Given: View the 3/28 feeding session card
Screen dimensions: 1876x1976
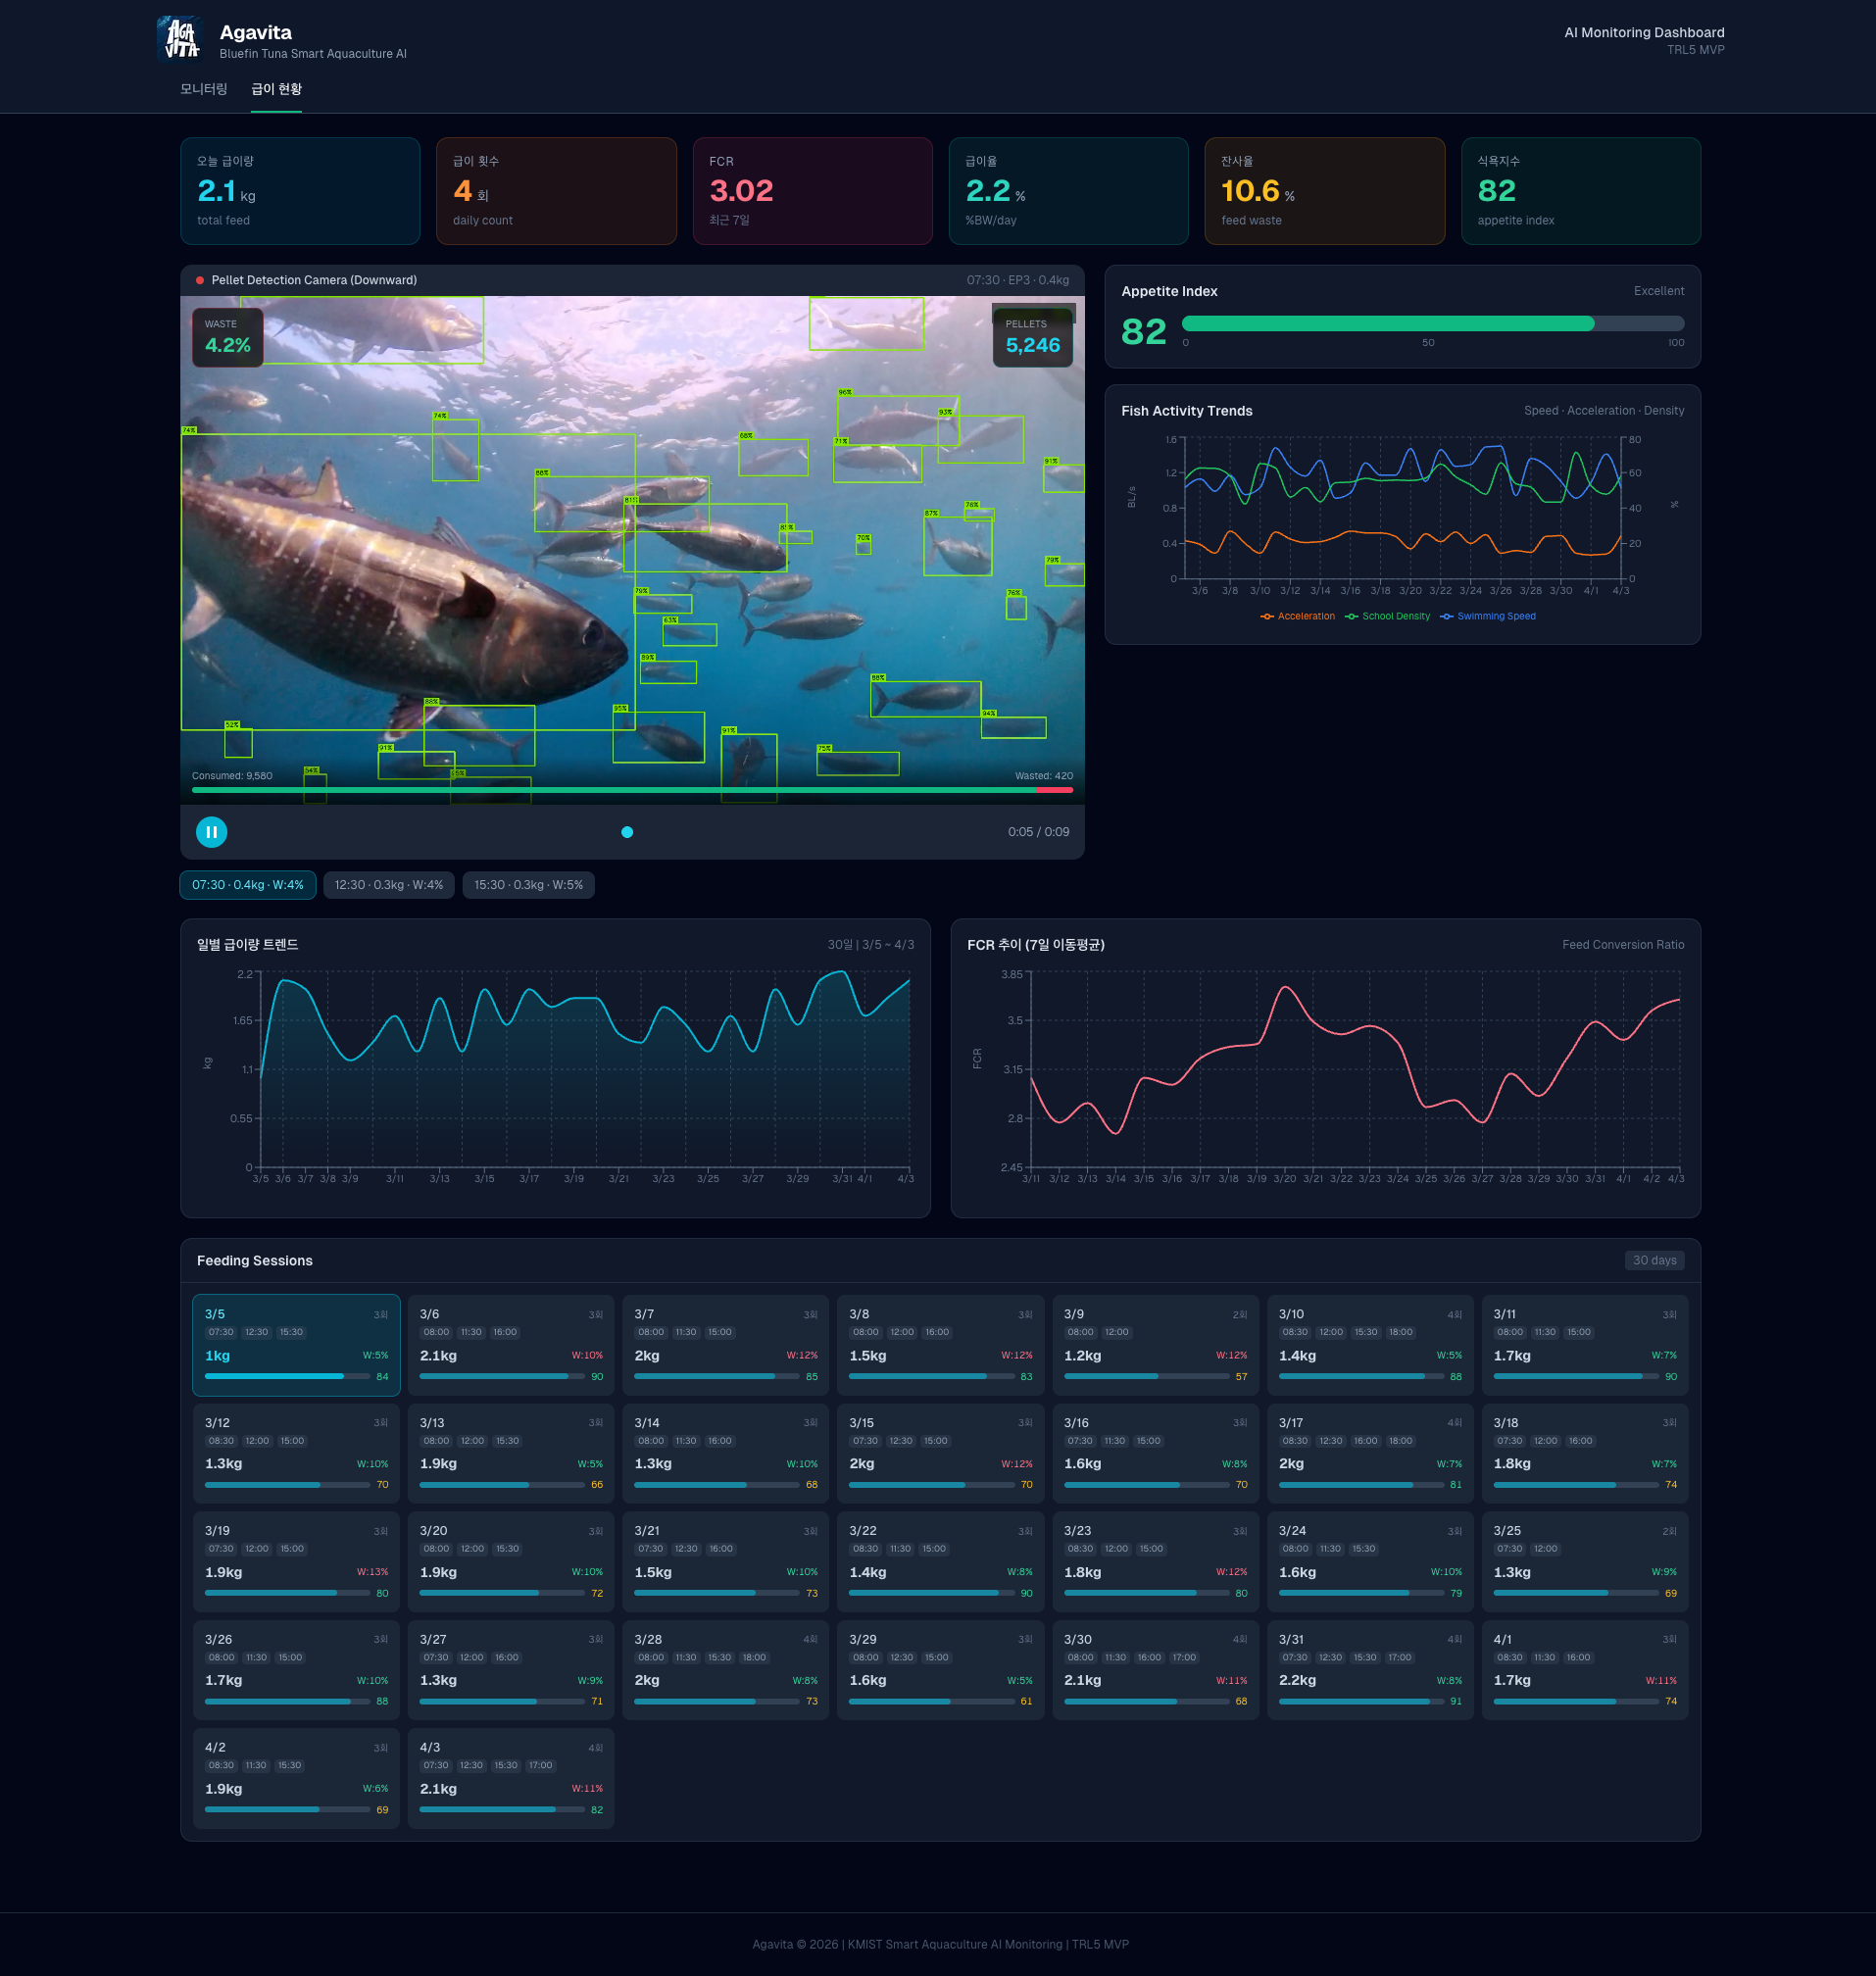Looking at the screenshot, I should (725, 1670).
